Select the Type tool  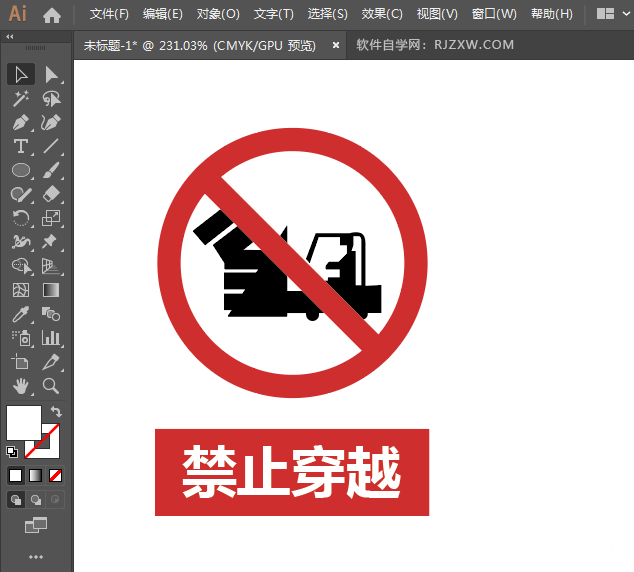click(21, 146)
